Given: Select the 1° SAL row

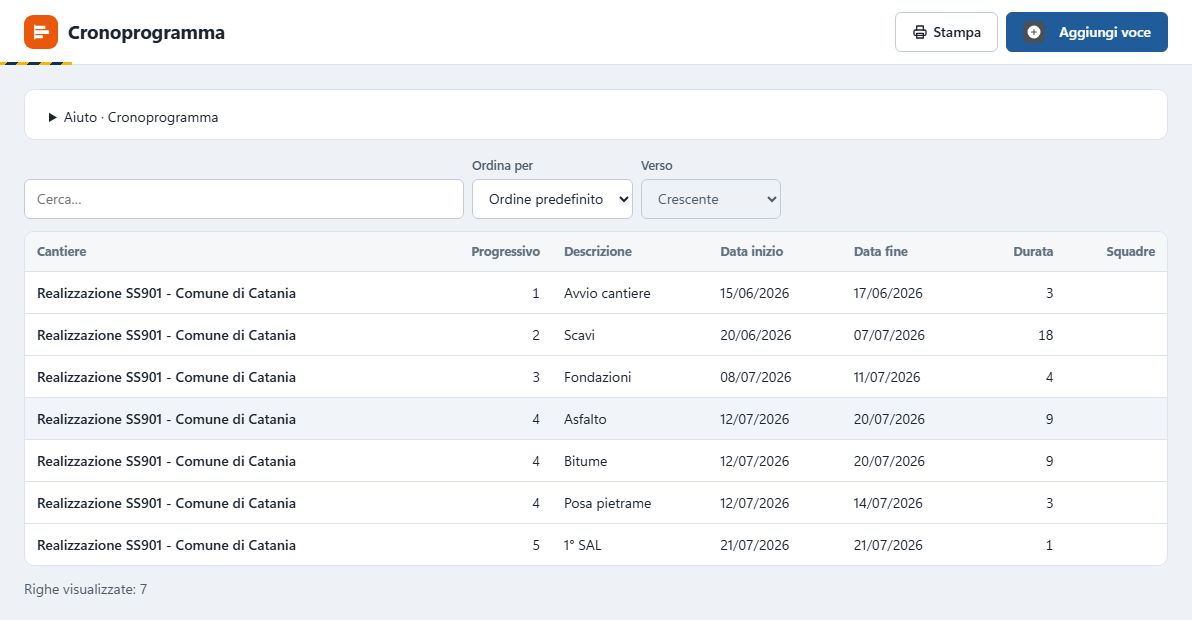Looking at the screenshot, I should (596, 545).
